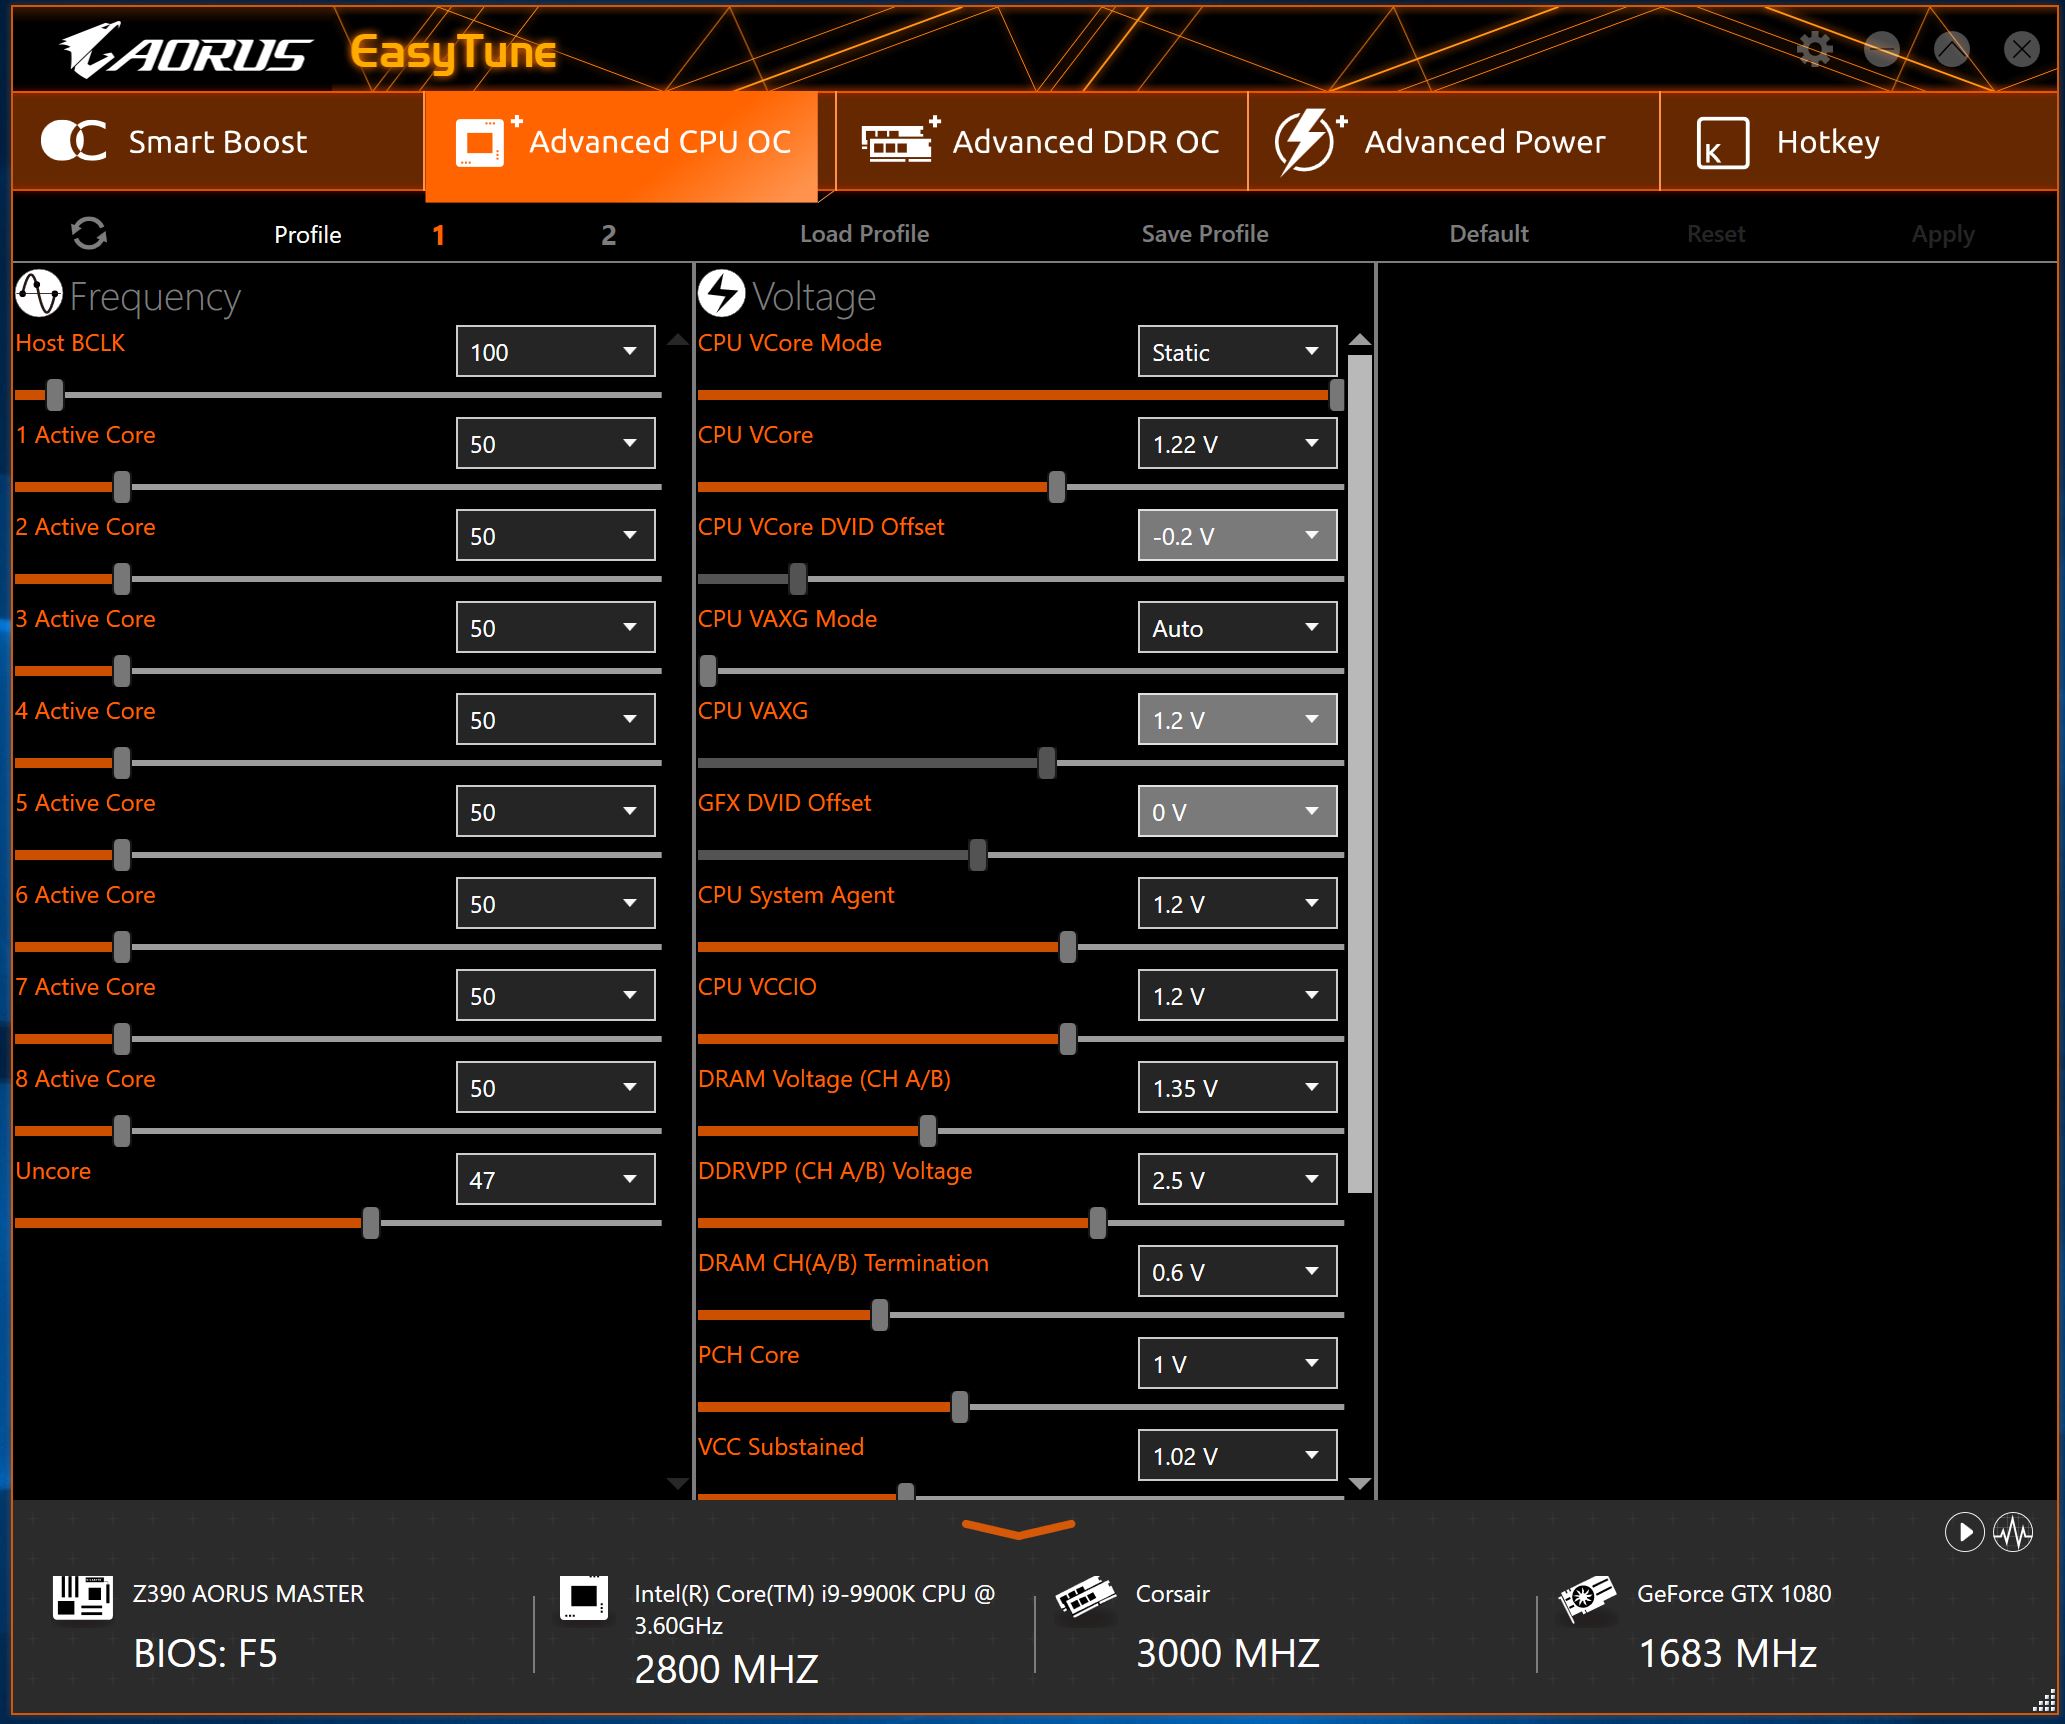Click the graphics card icon beside GeForce GTX 1080
This screenshot has width=2065, height=1724.
(1586, 1597)
